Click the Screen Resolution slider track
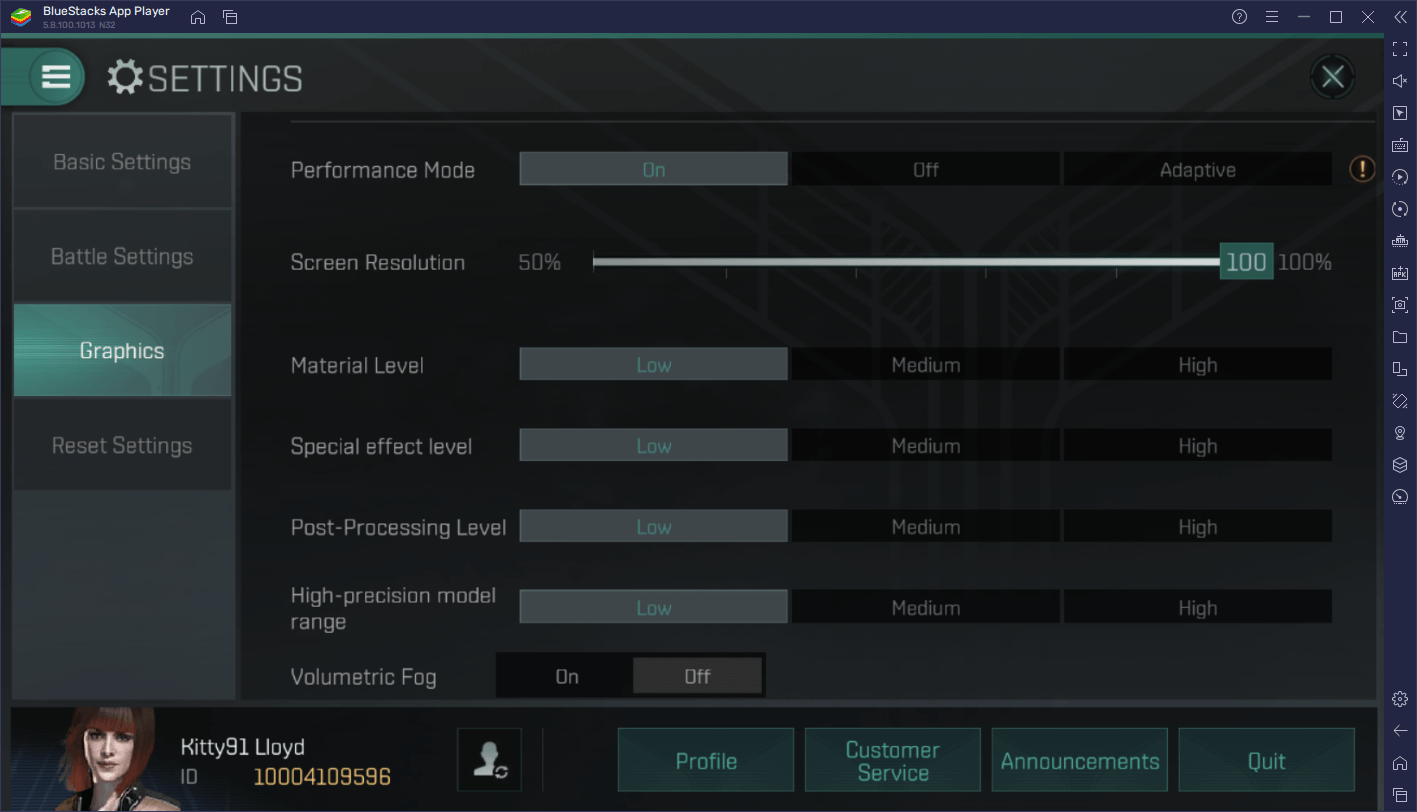1417x812 pixels. coord(906,262)
